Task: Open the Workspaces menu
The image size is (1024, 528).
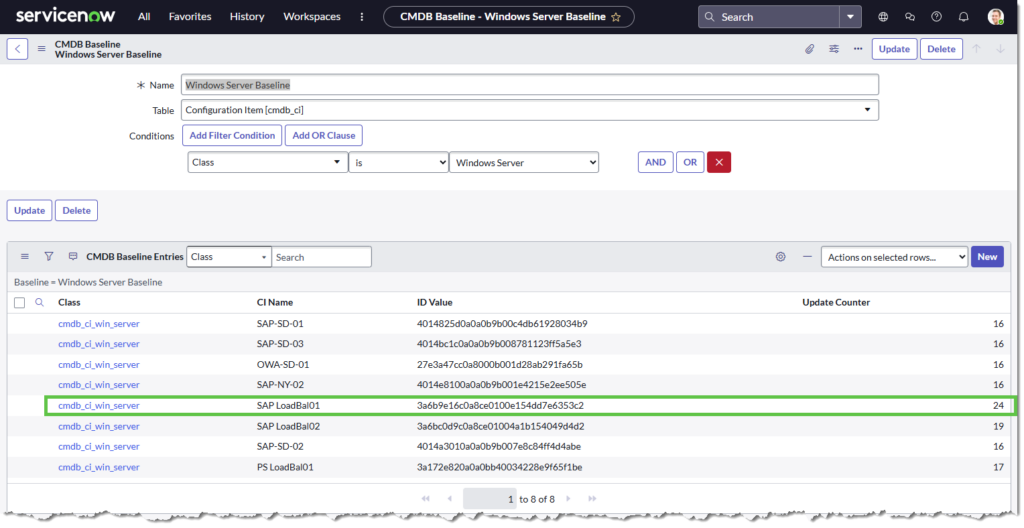Action: 312,17
